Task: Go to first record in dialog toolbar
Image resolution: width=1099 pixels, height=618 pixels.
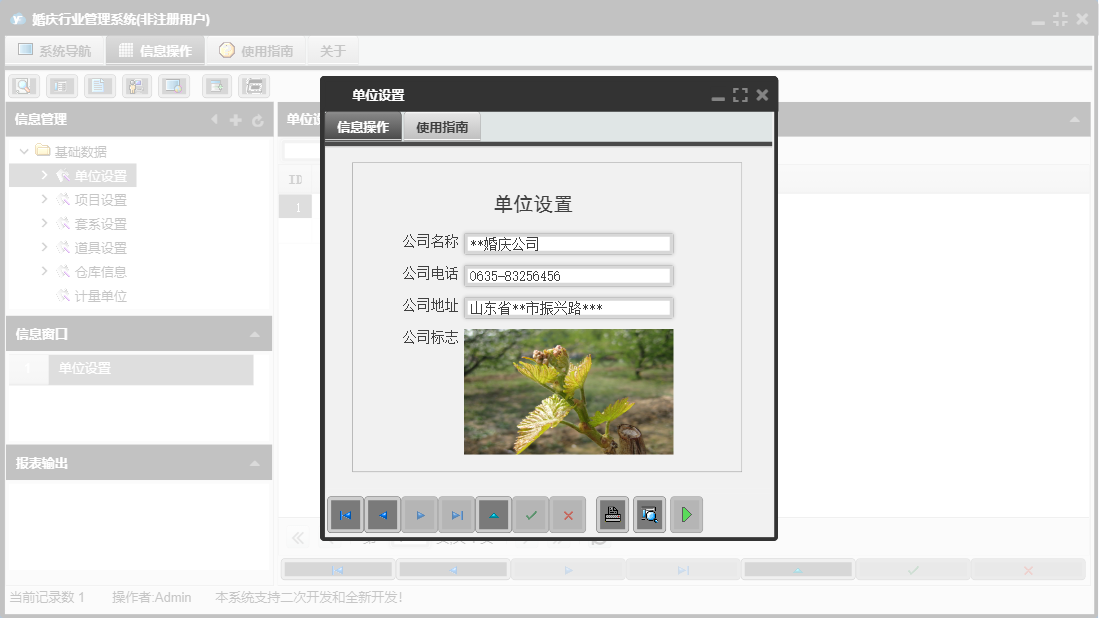Action: pos(345,515)
